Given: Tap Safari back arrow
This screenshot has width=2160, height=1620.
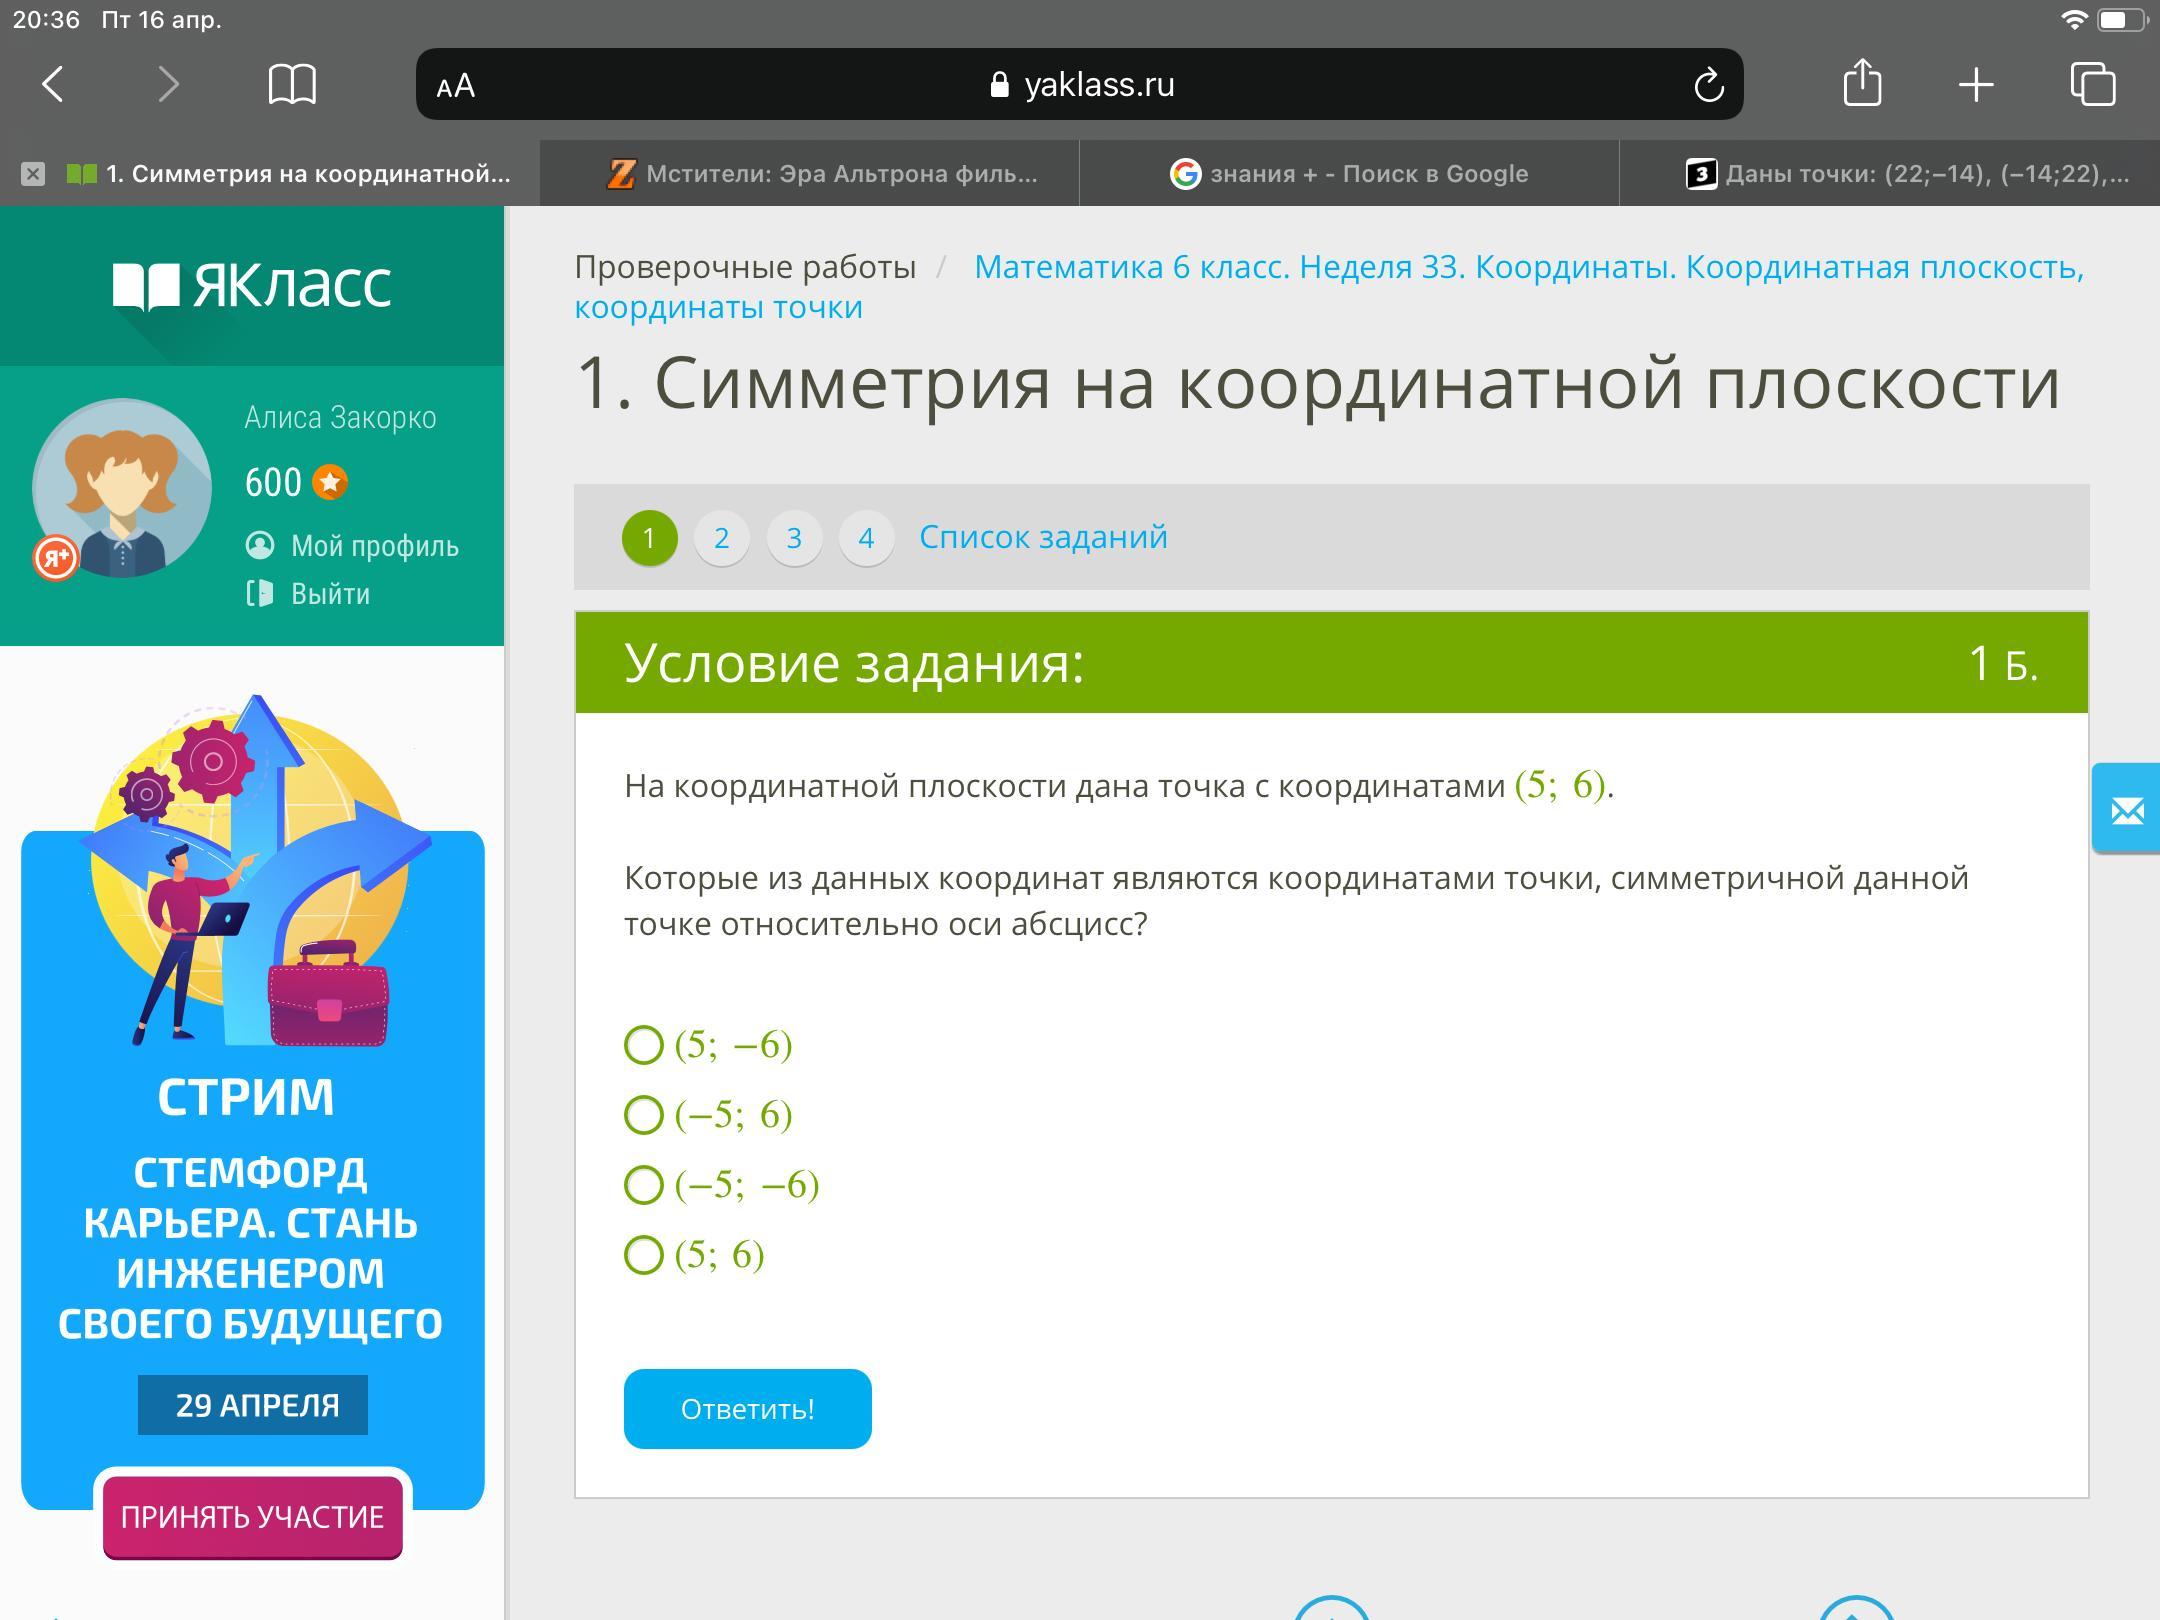Looking at the screenshot, I should point(54,84).
